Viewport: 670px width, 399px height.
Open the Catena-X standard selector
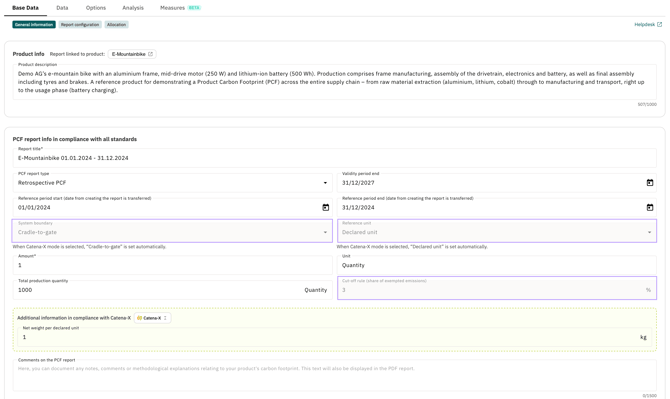153,318
